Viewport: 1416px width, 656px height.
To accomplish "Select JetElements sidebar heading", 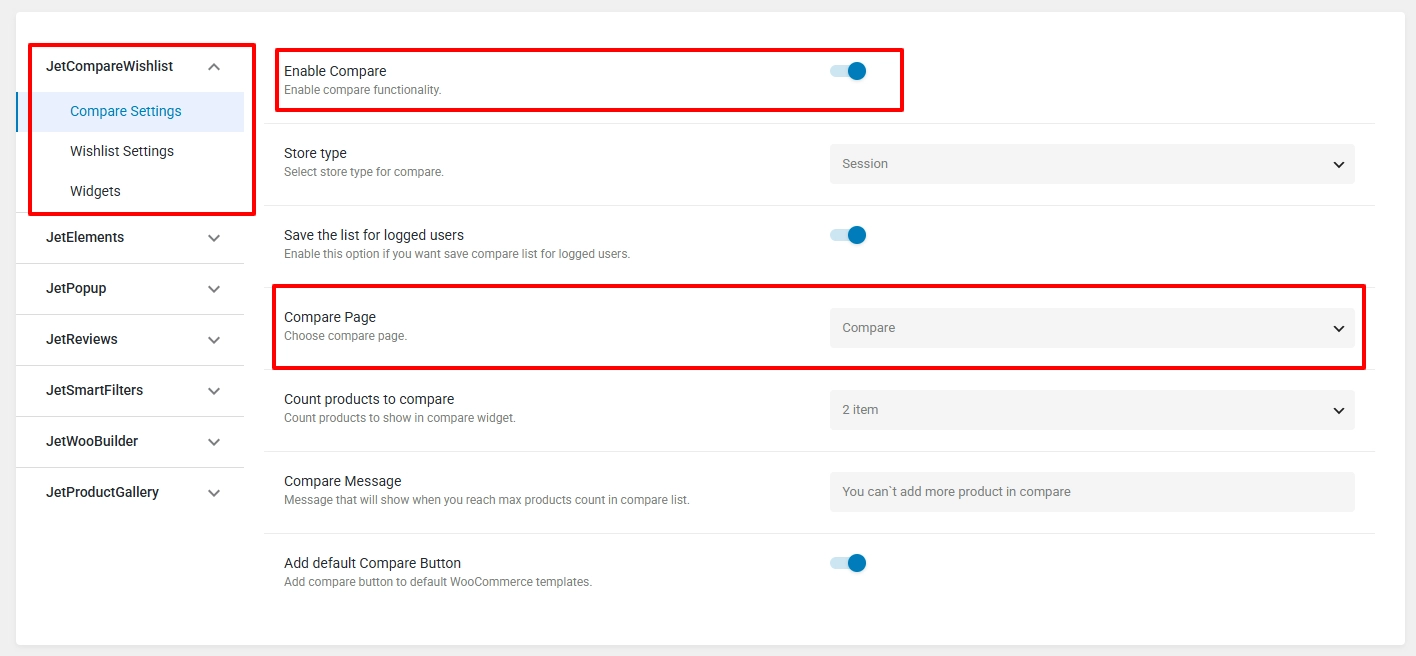I will click(x=85, y=237).
